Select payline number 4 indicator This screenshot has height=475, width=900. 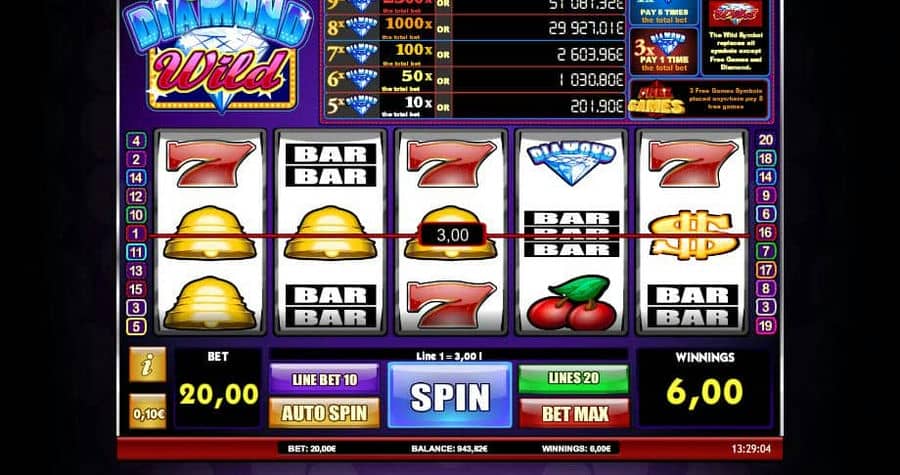pyautogui.click(x=136, y=141)
